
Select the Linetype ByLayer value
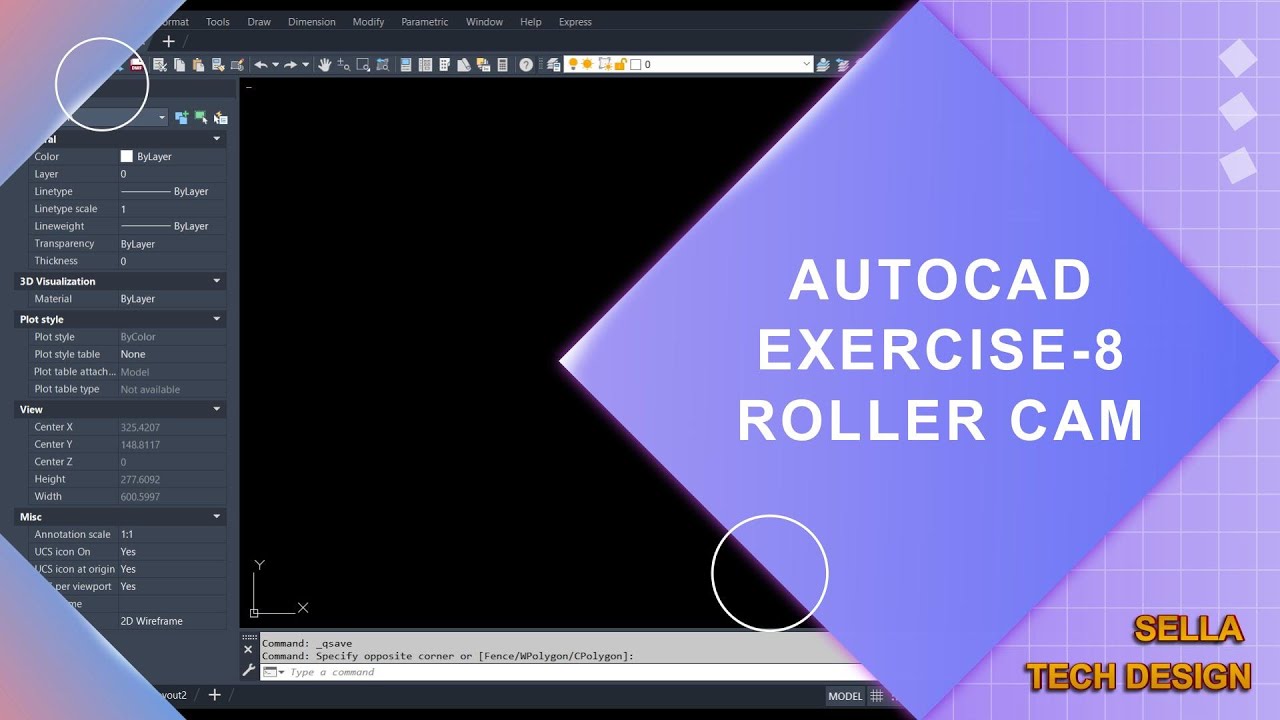[x=171, y=191]
